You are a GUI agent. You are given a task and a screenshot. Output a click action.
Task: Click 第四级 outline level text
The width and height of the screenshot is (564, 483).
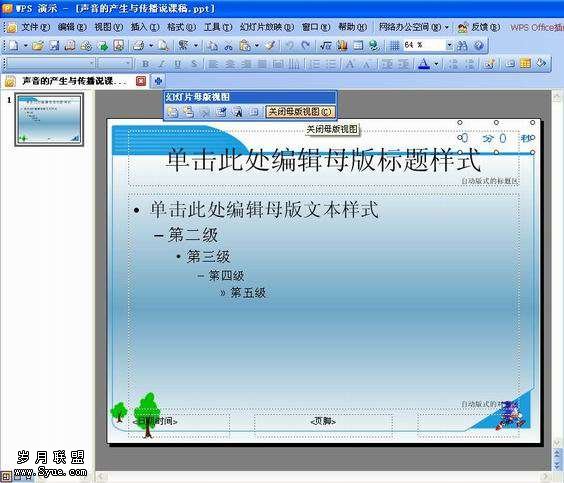[x=226, y=276]
